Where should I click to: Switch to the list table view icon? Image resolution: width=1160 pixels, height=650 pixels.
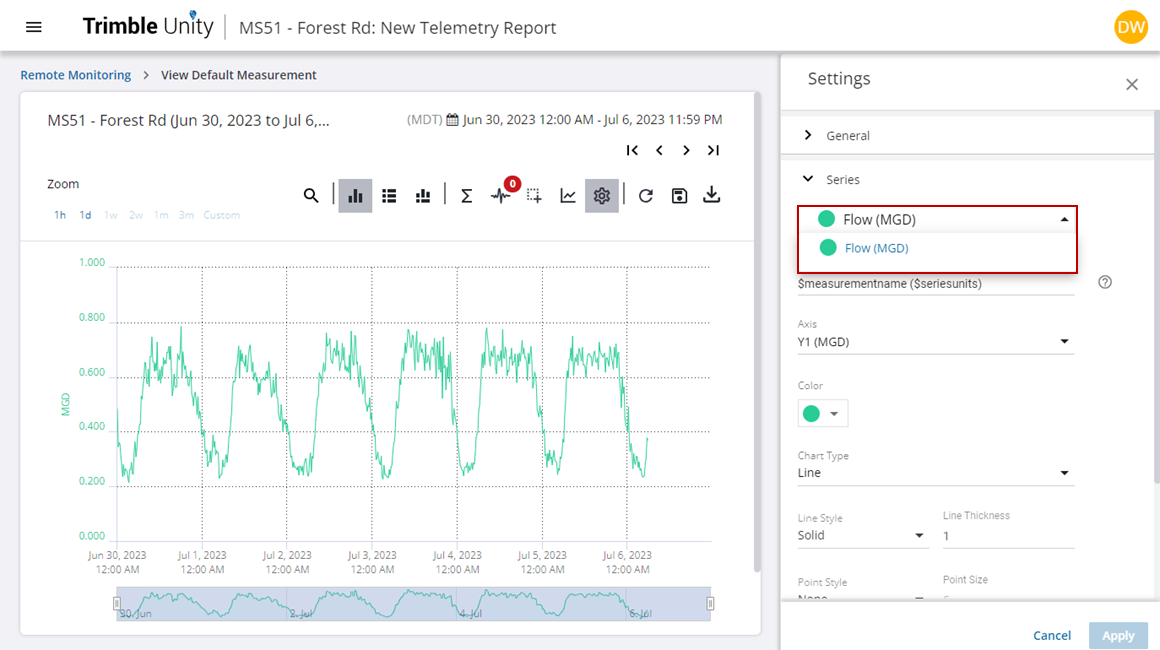pos(390,196)
